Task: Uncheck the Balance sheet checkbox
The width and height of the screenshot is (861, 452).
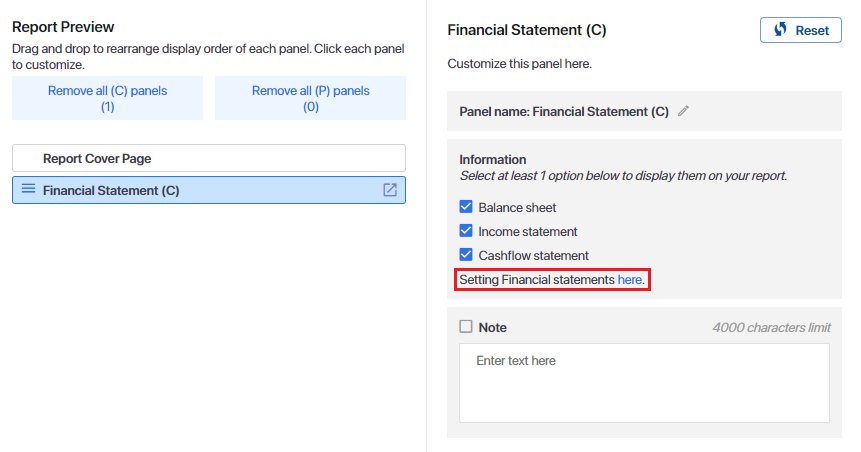Action: [x=466, y=208]
